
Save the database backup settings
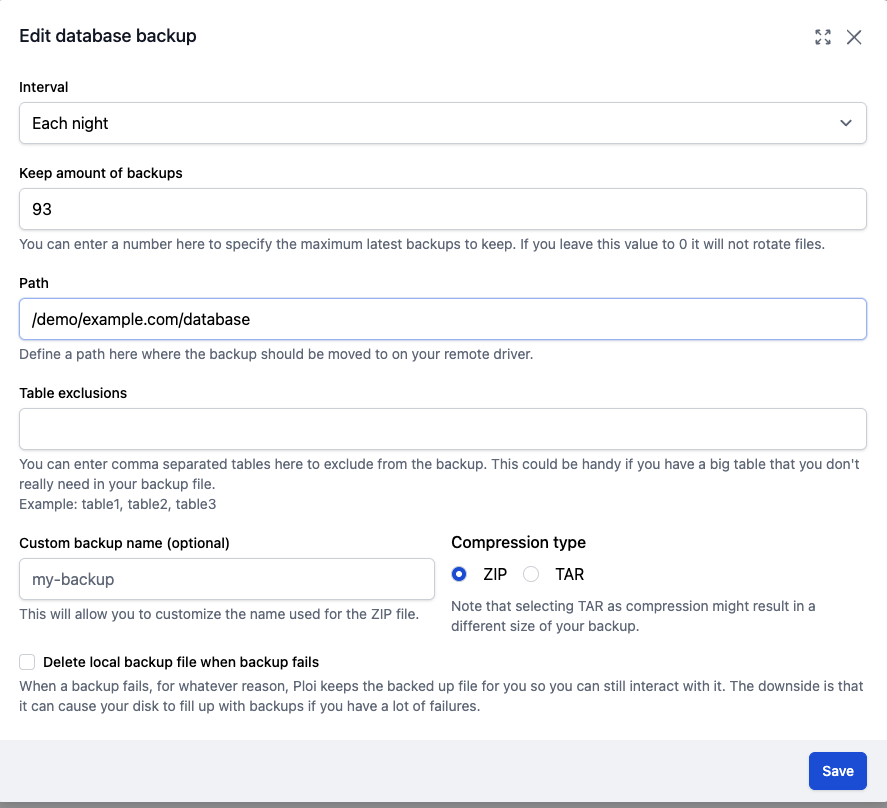pyautogui.click(x=837, y=771)
